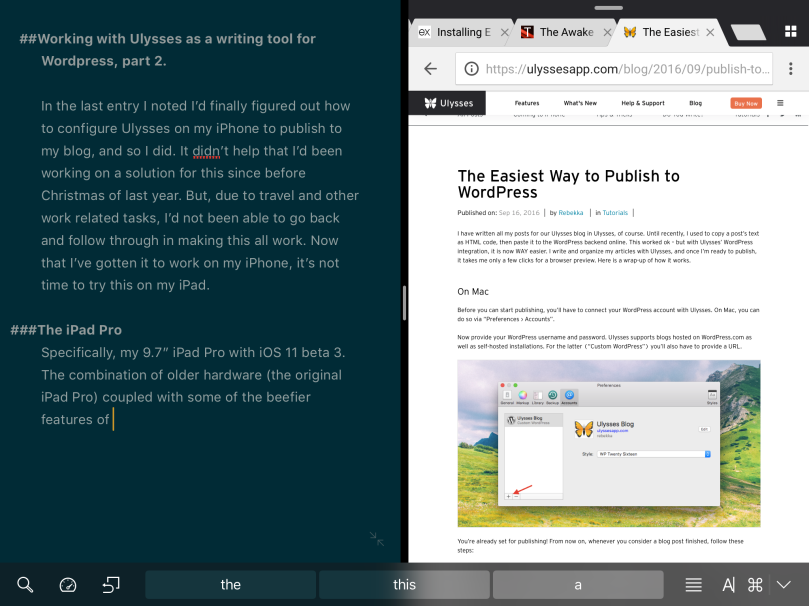
Task: Tap the magnifying glass search icon in Ulysses
Action: (25, 585)
